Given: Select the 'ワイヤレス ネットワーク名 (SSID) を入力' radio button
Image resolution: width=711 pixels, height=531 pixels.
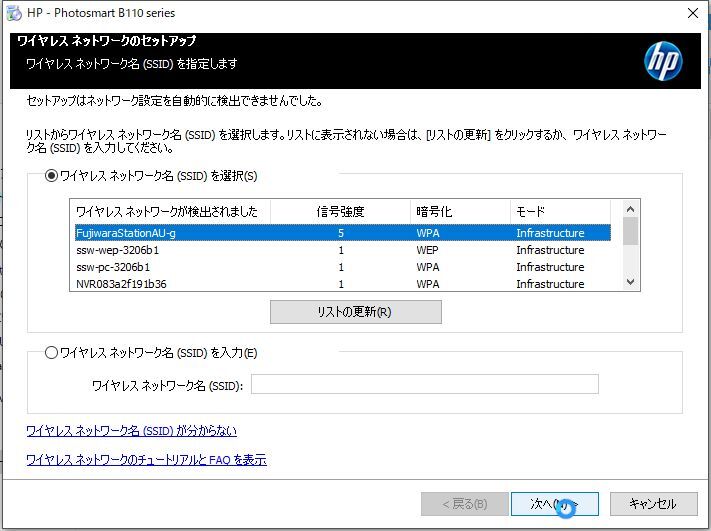Looking at the screenshot, I should coord(51,352).
